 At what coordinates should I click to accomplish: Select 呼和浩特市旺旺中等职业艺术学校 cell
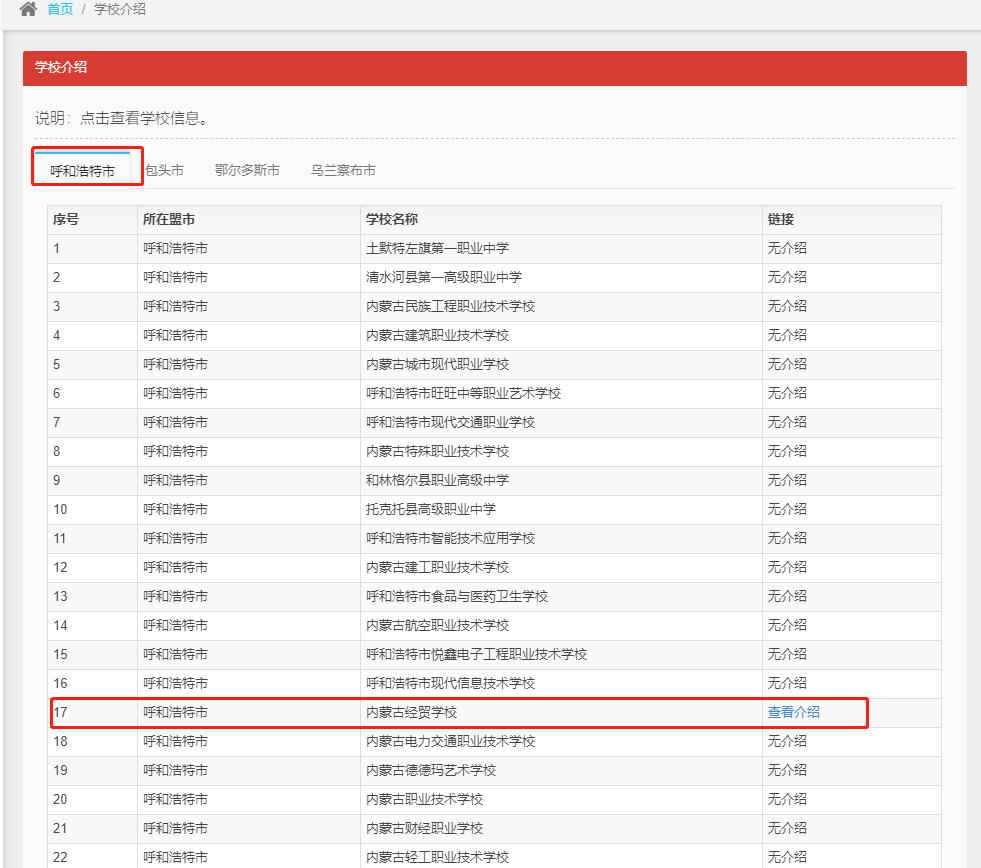click(x=561, y=394)
